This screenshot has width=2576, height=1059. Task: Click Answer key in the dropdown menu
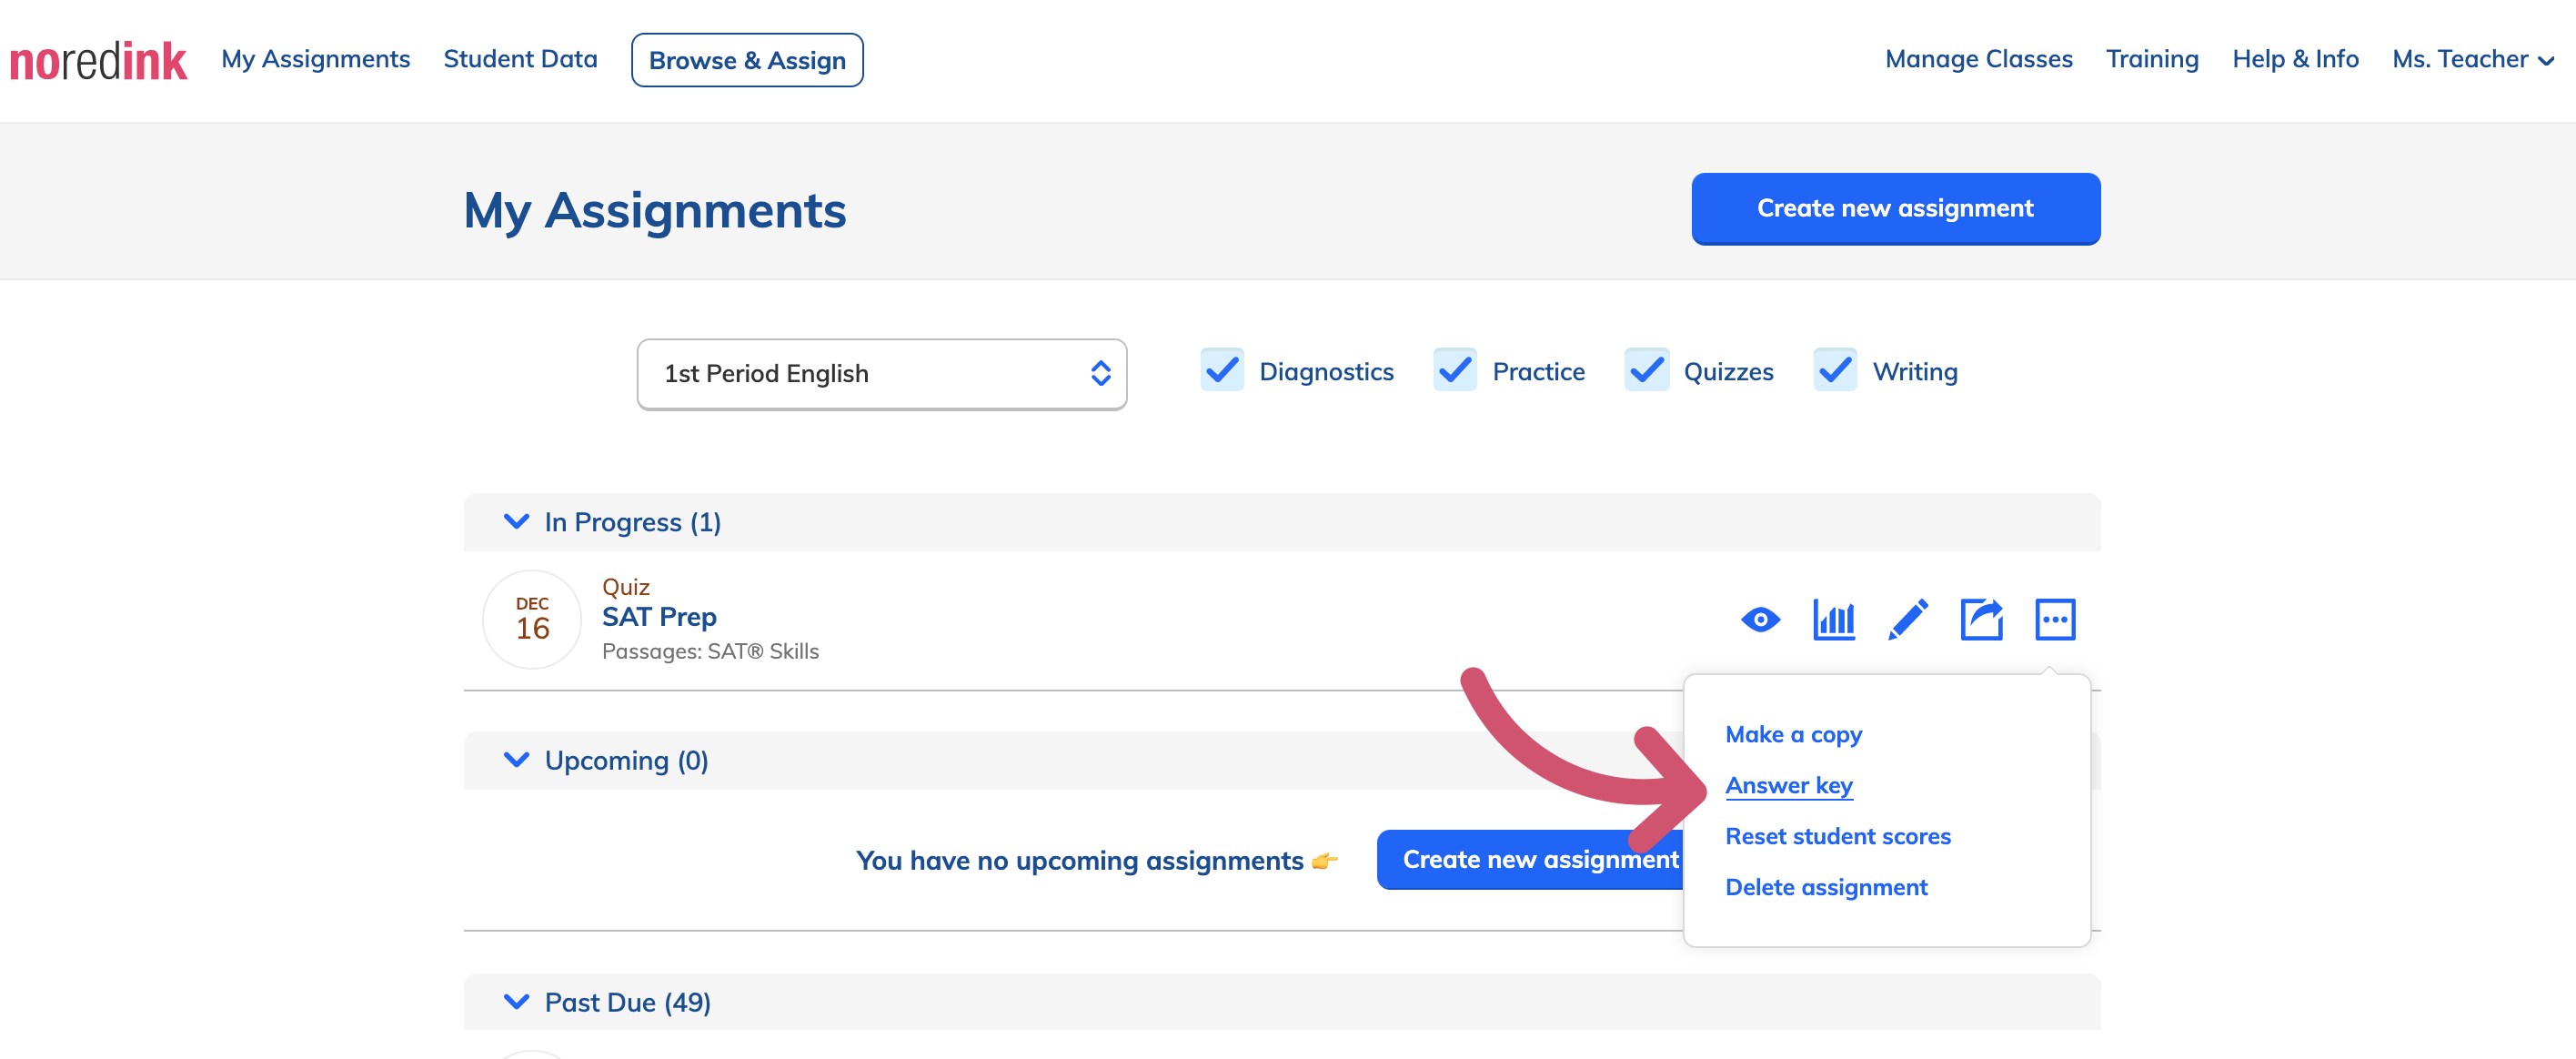pos(1791,784)
